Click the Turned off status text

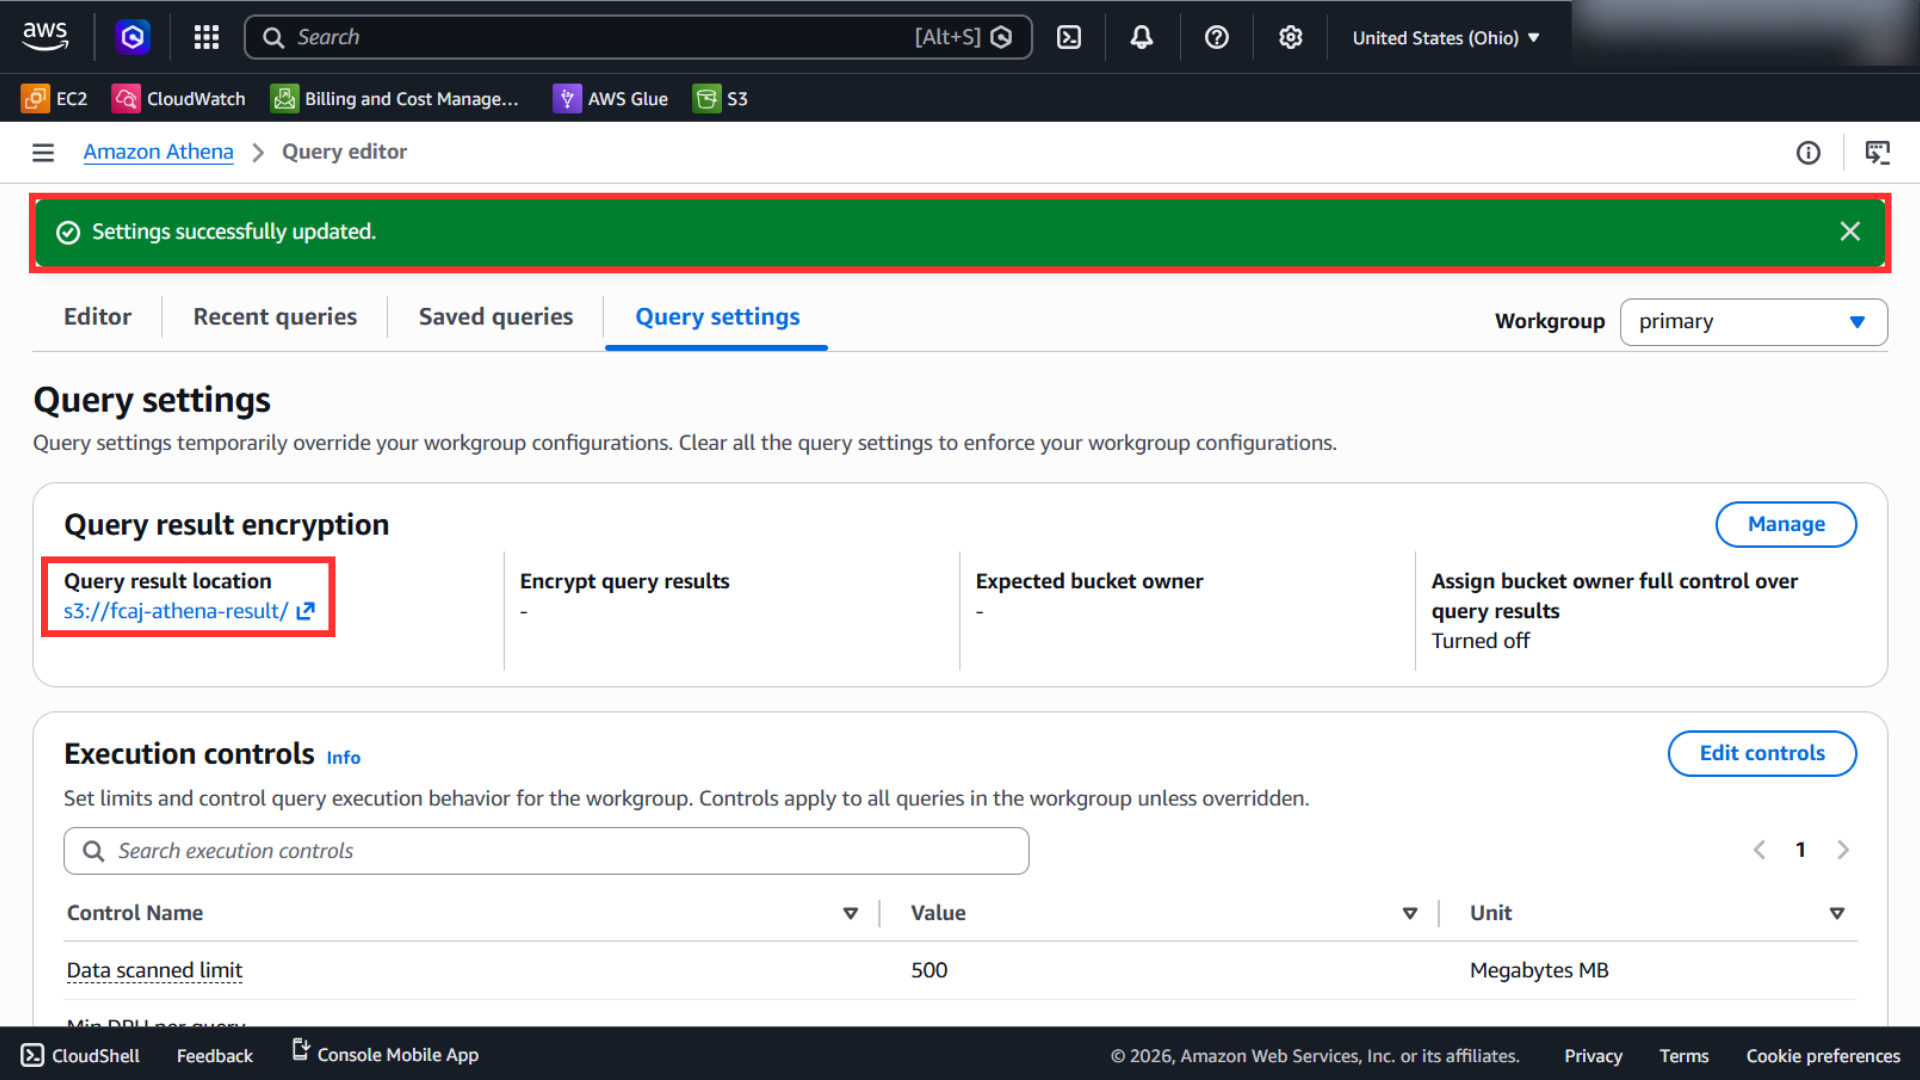1480,641
